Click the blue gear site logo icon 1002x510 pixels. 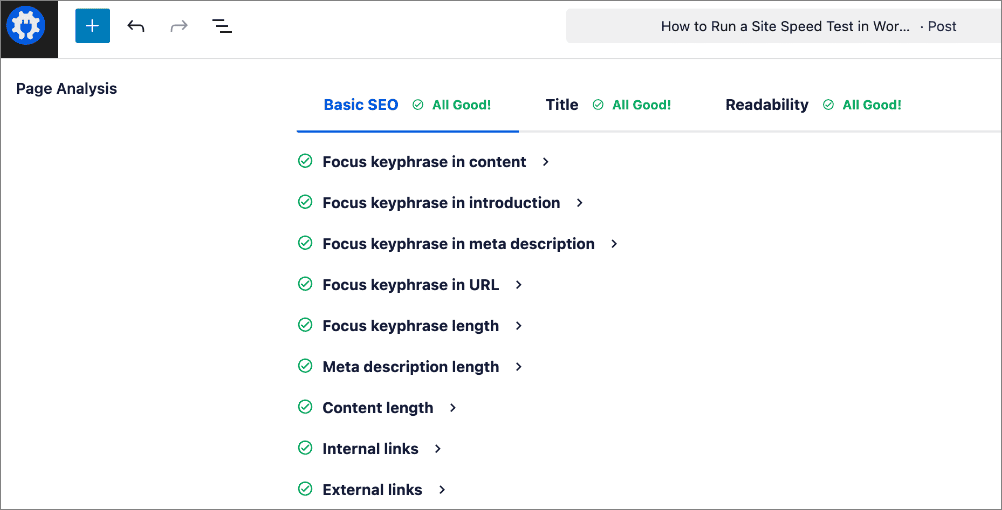[26, 26]
